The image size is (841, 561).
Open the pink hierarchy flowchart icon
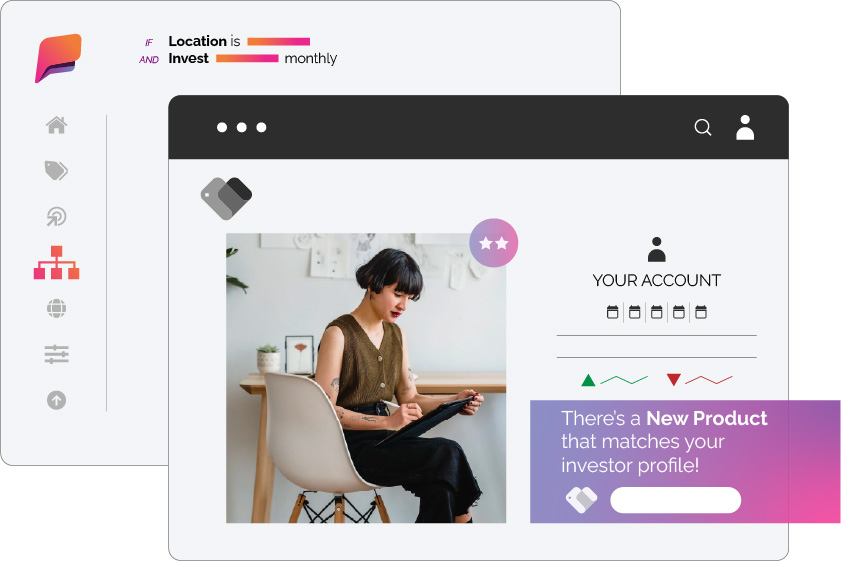(x=56, y=263)
